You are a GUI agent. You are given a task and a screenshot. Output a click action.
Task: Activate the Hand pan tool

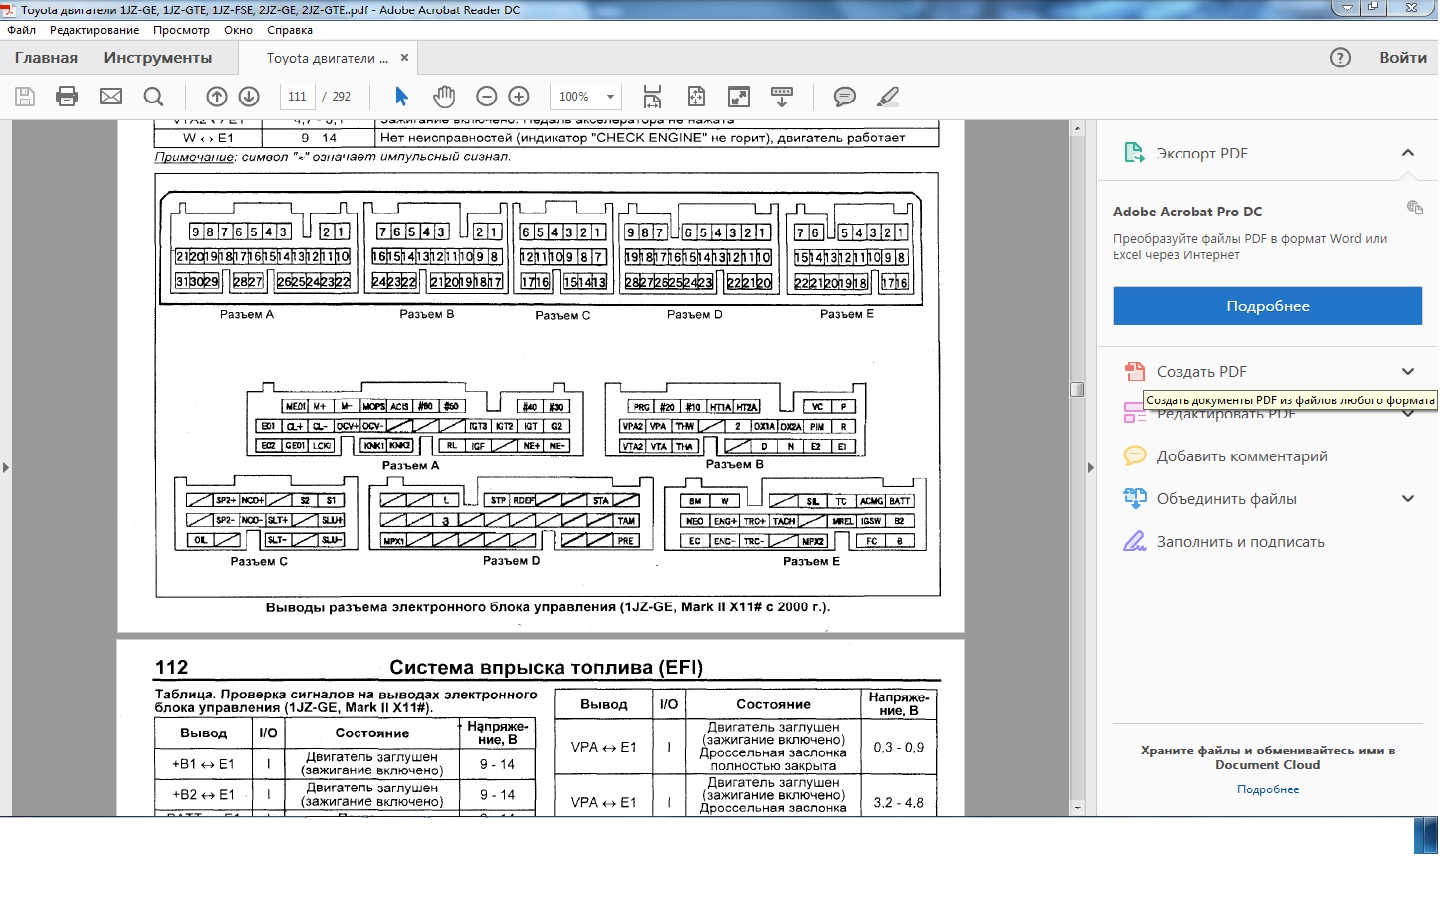point(444,97)
